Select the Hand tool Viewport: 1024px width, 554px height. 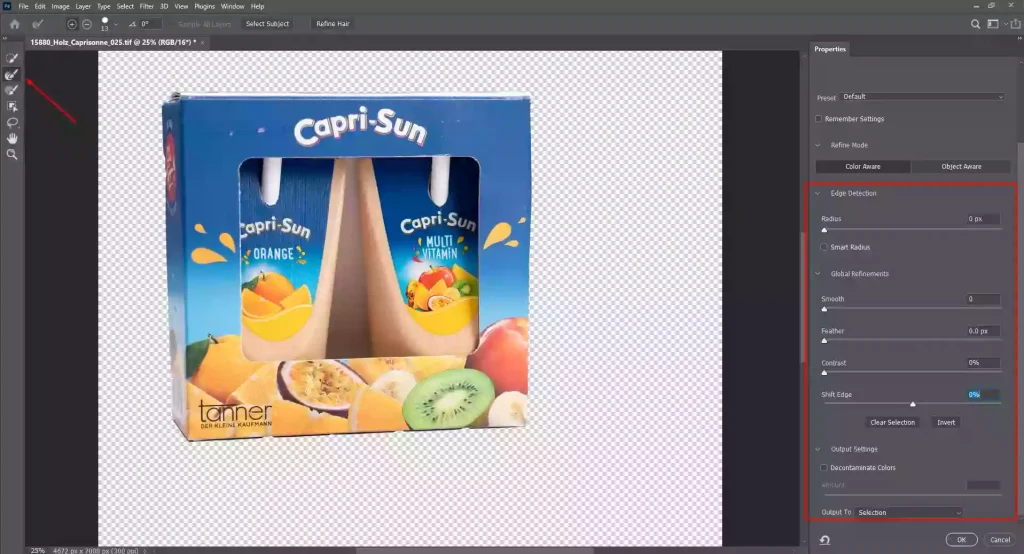click(x=12, y=138)
